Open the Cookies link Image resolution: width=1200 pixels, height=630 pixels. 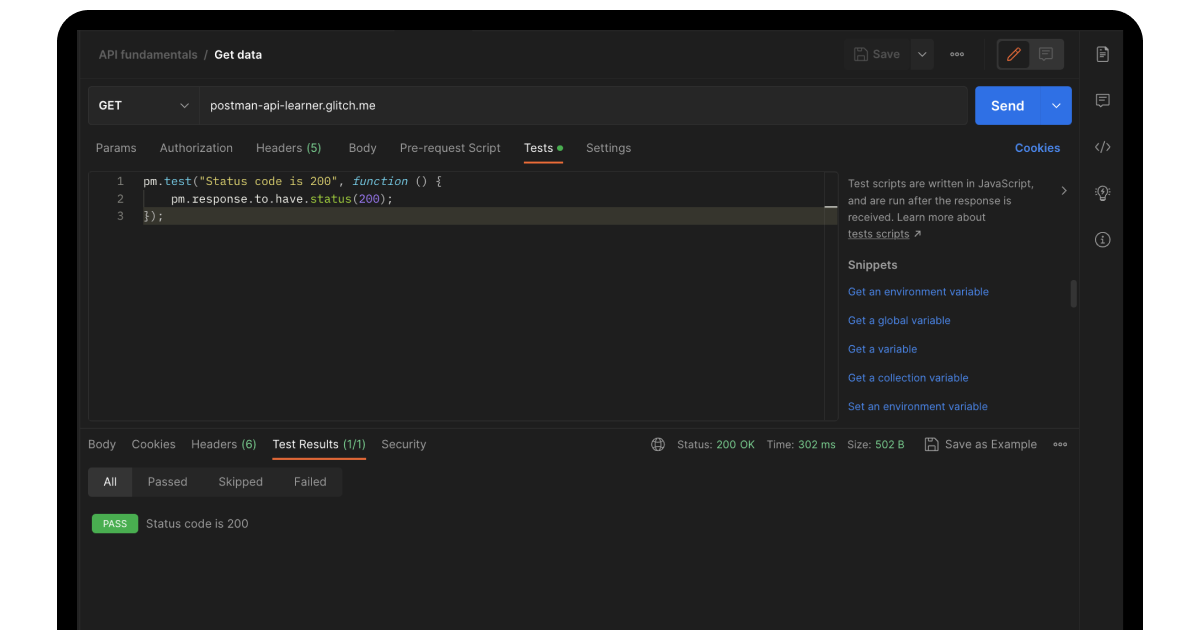coord(1037,148)
